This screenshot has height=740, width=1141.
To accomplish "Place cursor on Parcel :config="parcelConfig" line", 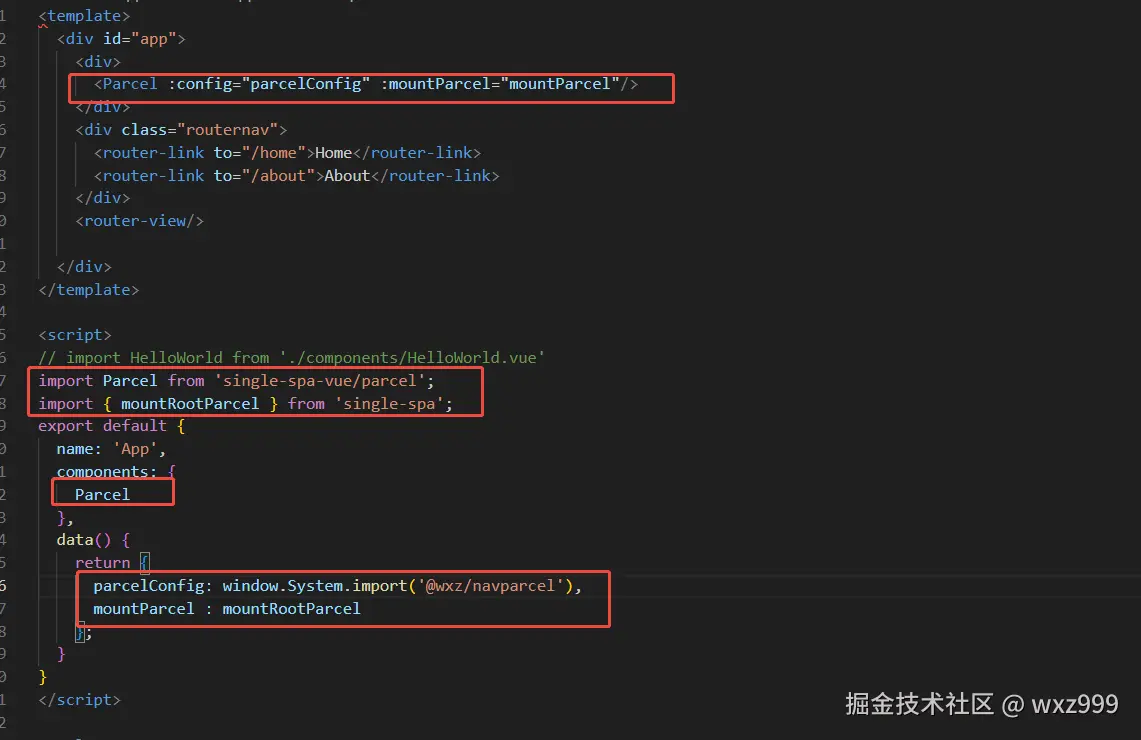I will (365, 84).
